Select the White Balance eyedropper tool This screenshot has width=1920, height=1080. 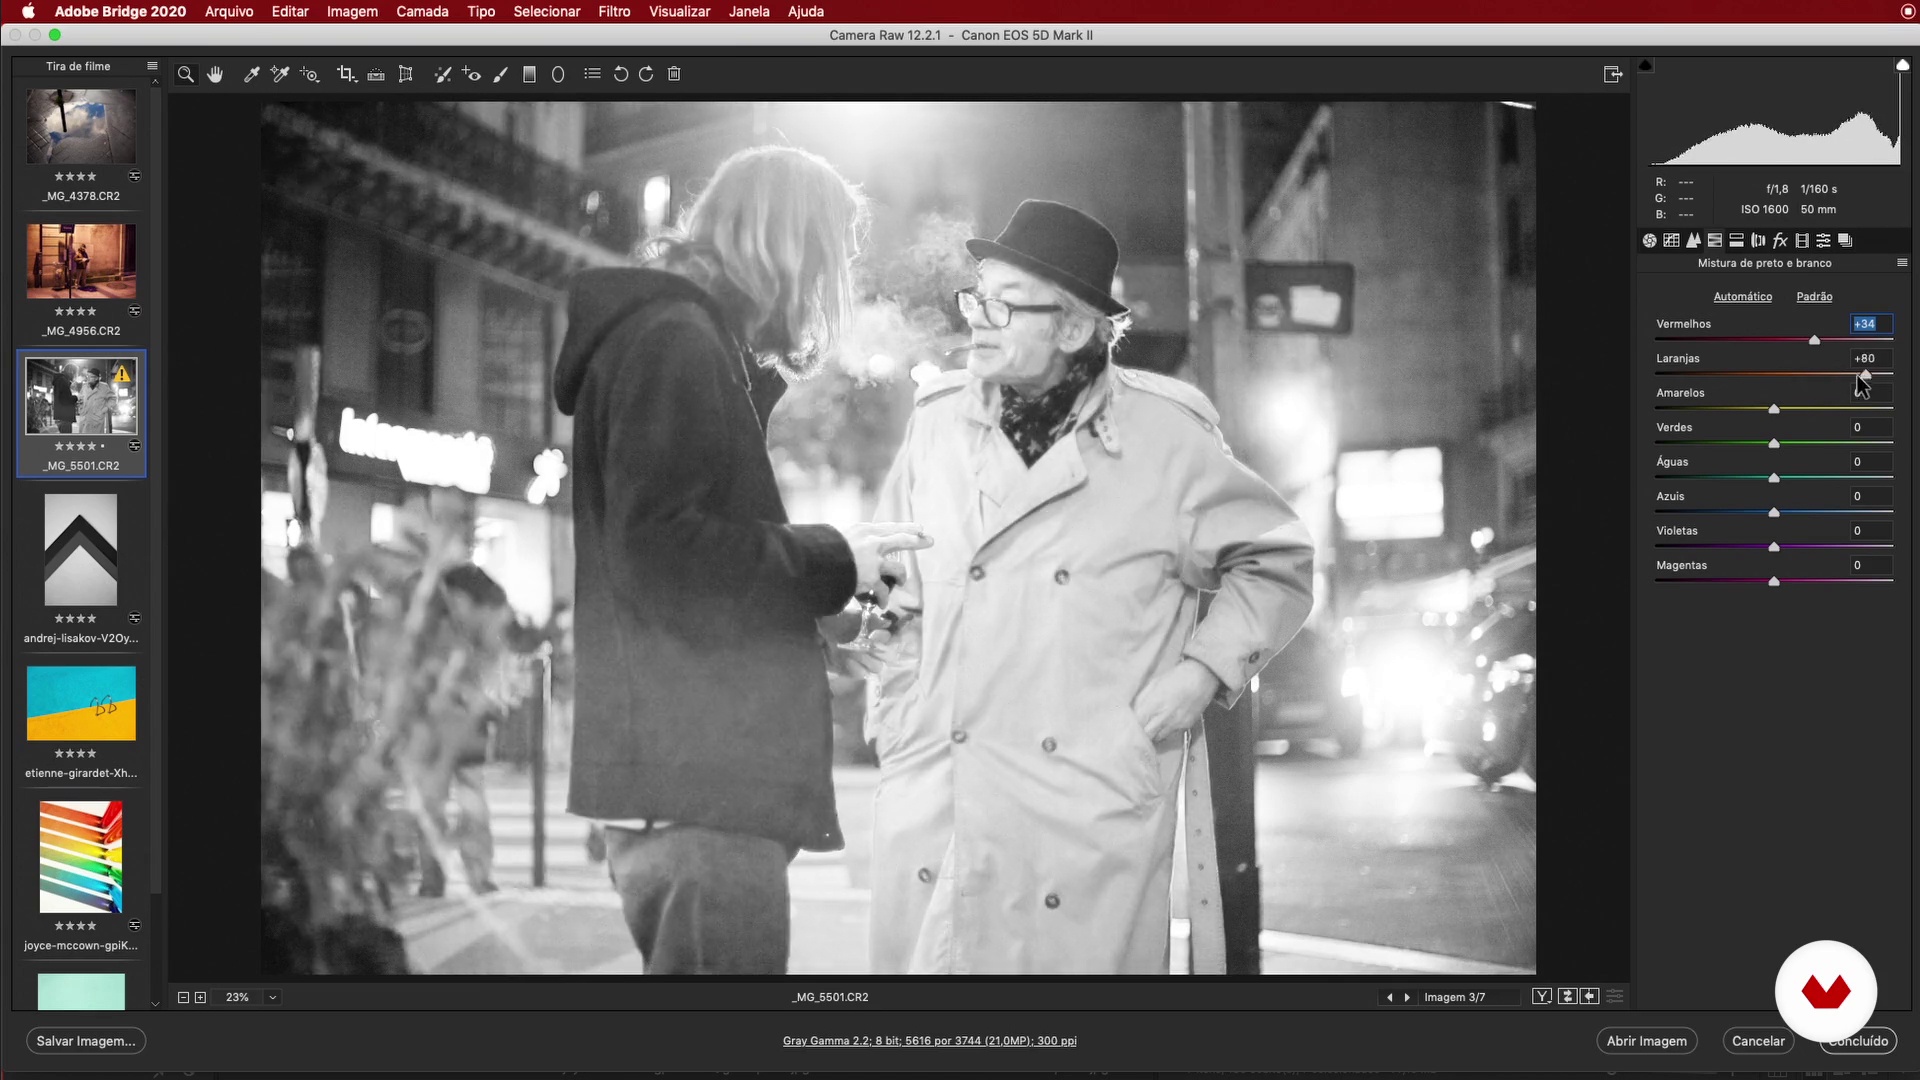pyautogui.click(x=252, y=74)
